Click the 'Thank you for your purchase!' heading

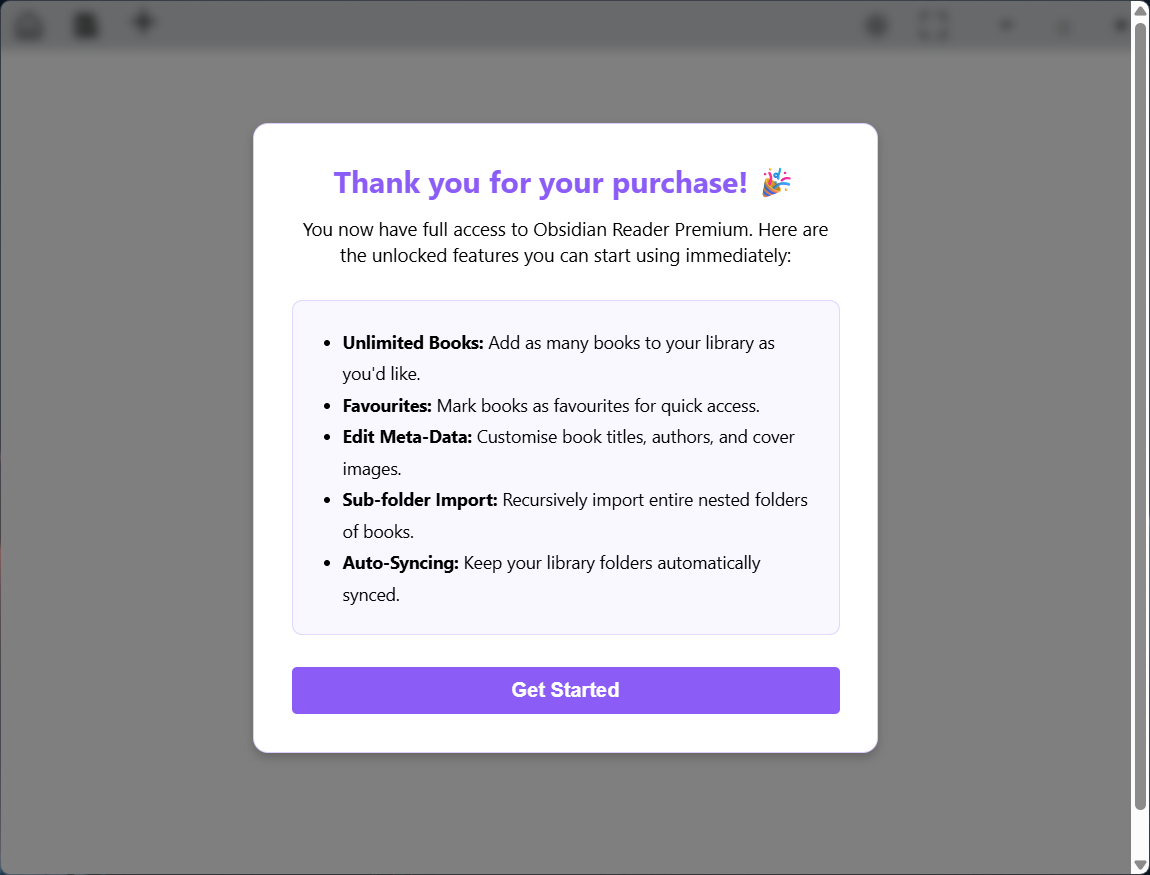click(x=541, y=183)
